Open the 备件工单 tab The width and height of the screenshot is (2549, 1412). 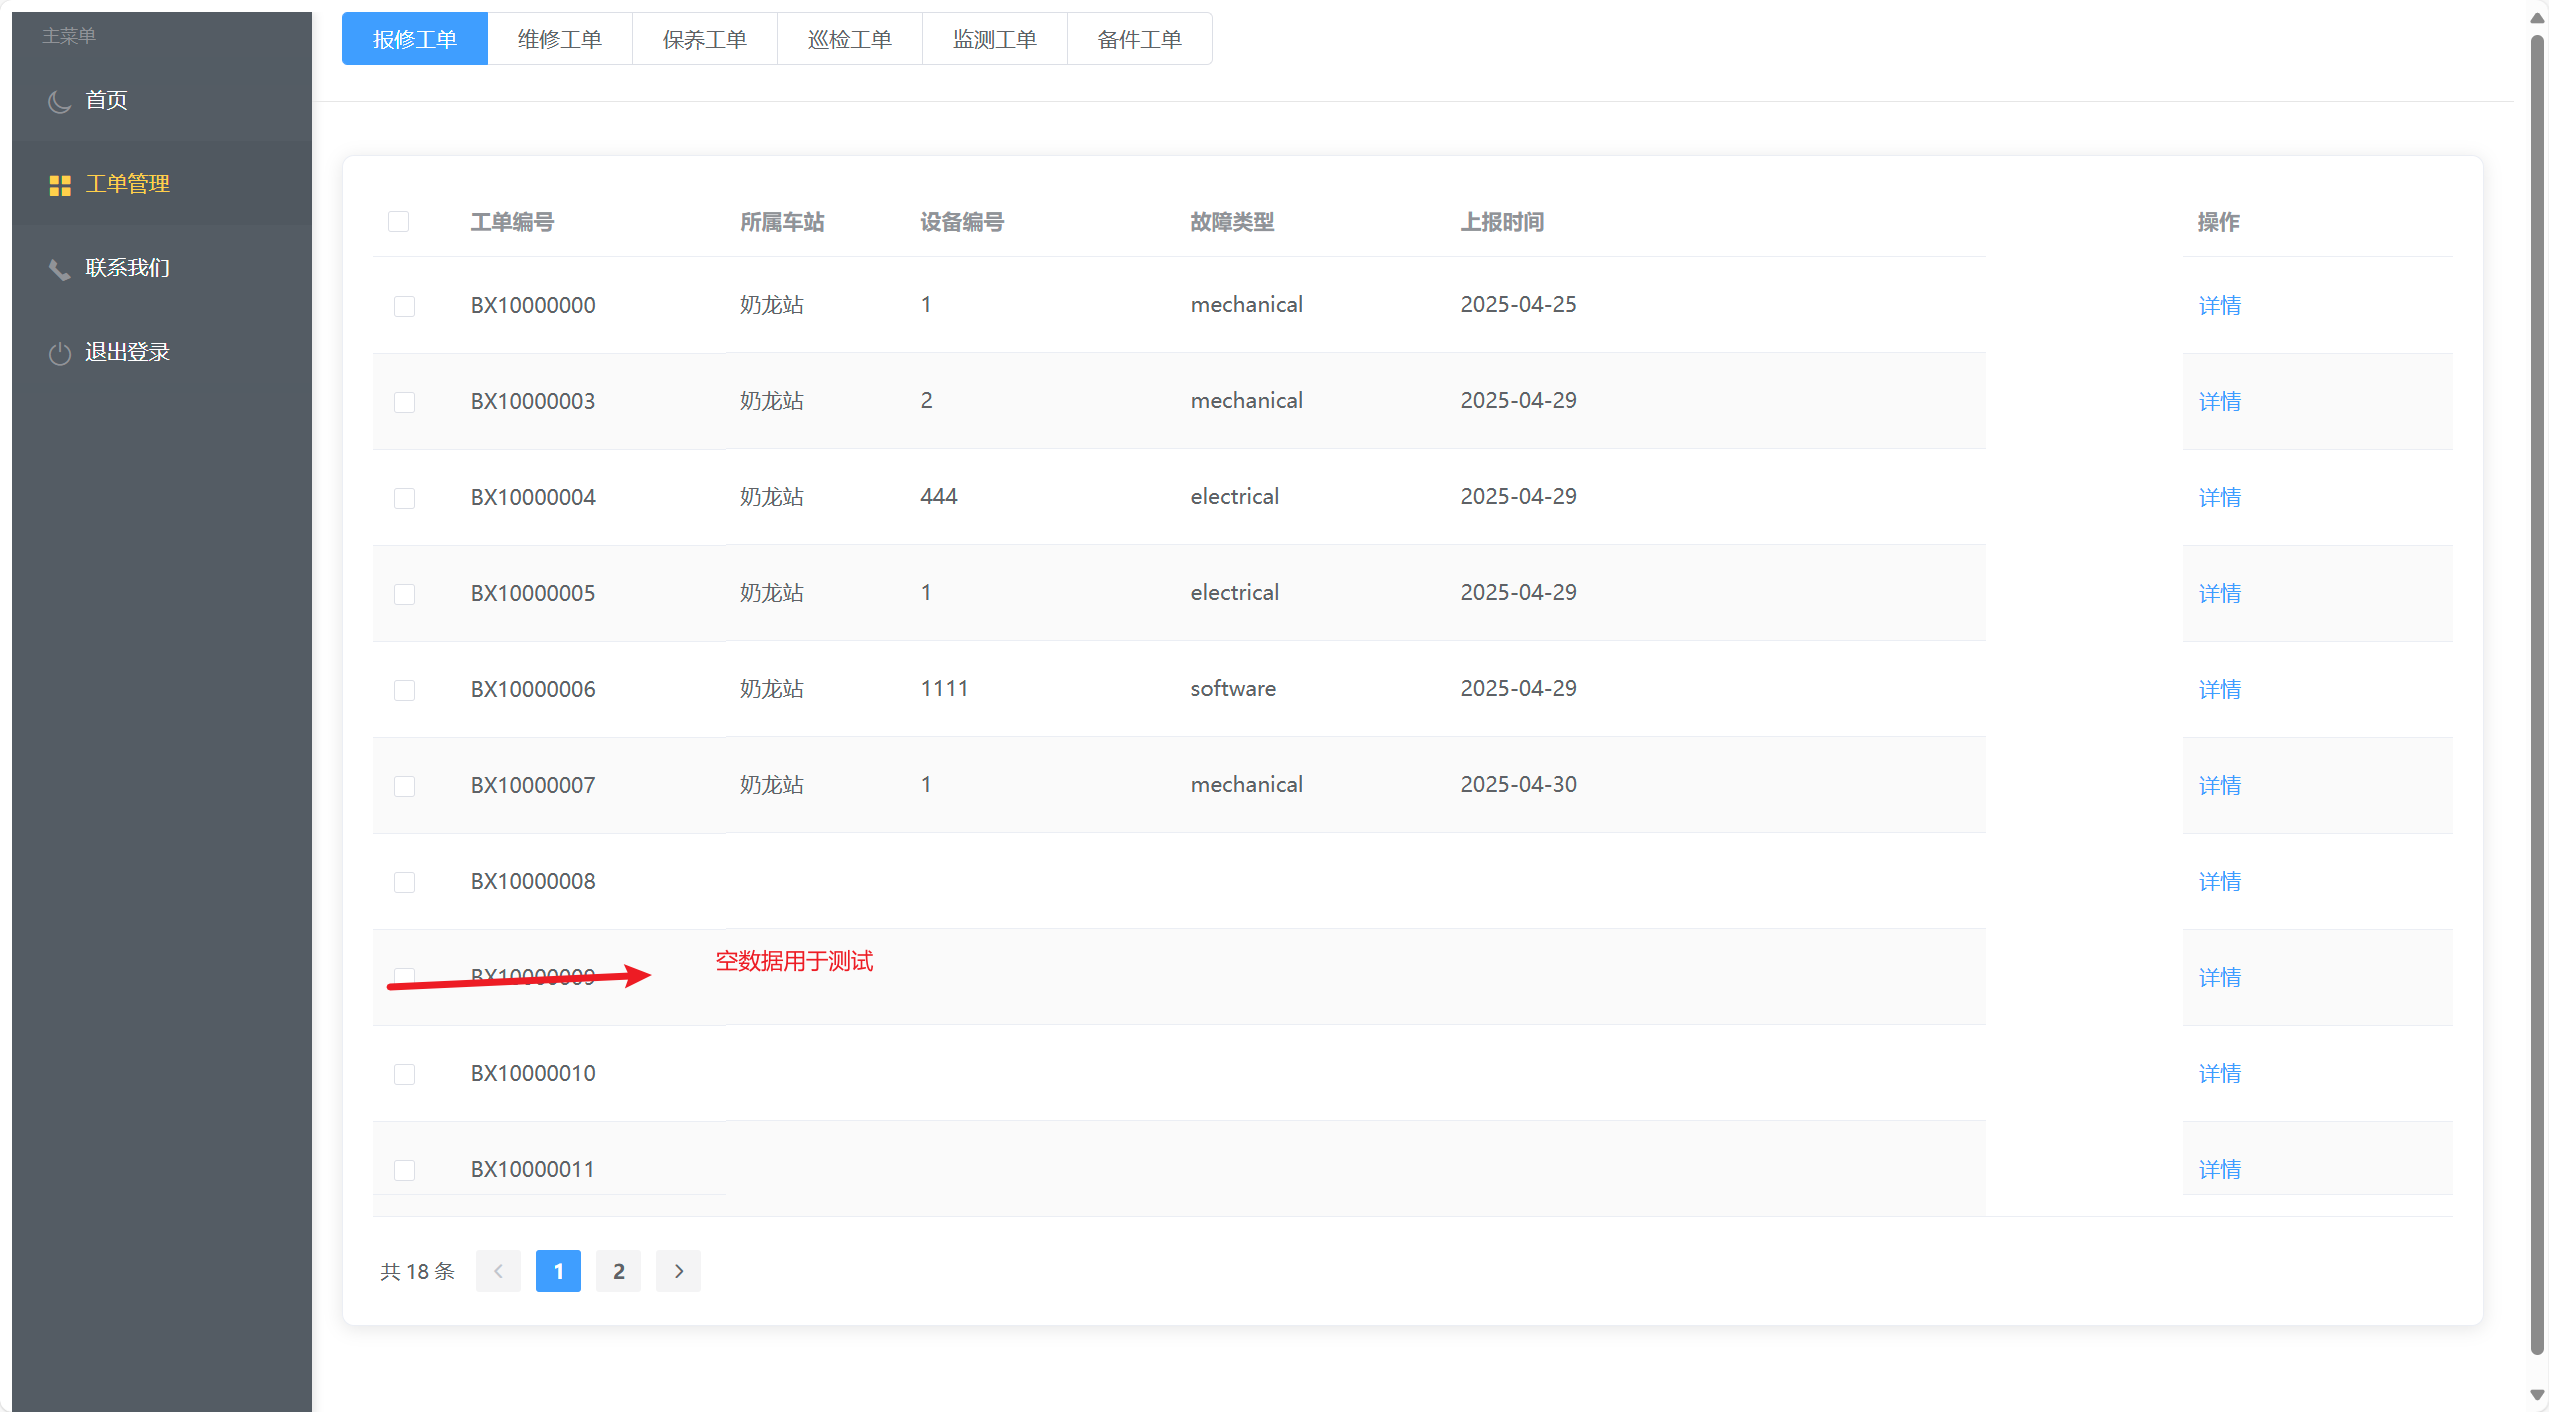[1139, 39]
